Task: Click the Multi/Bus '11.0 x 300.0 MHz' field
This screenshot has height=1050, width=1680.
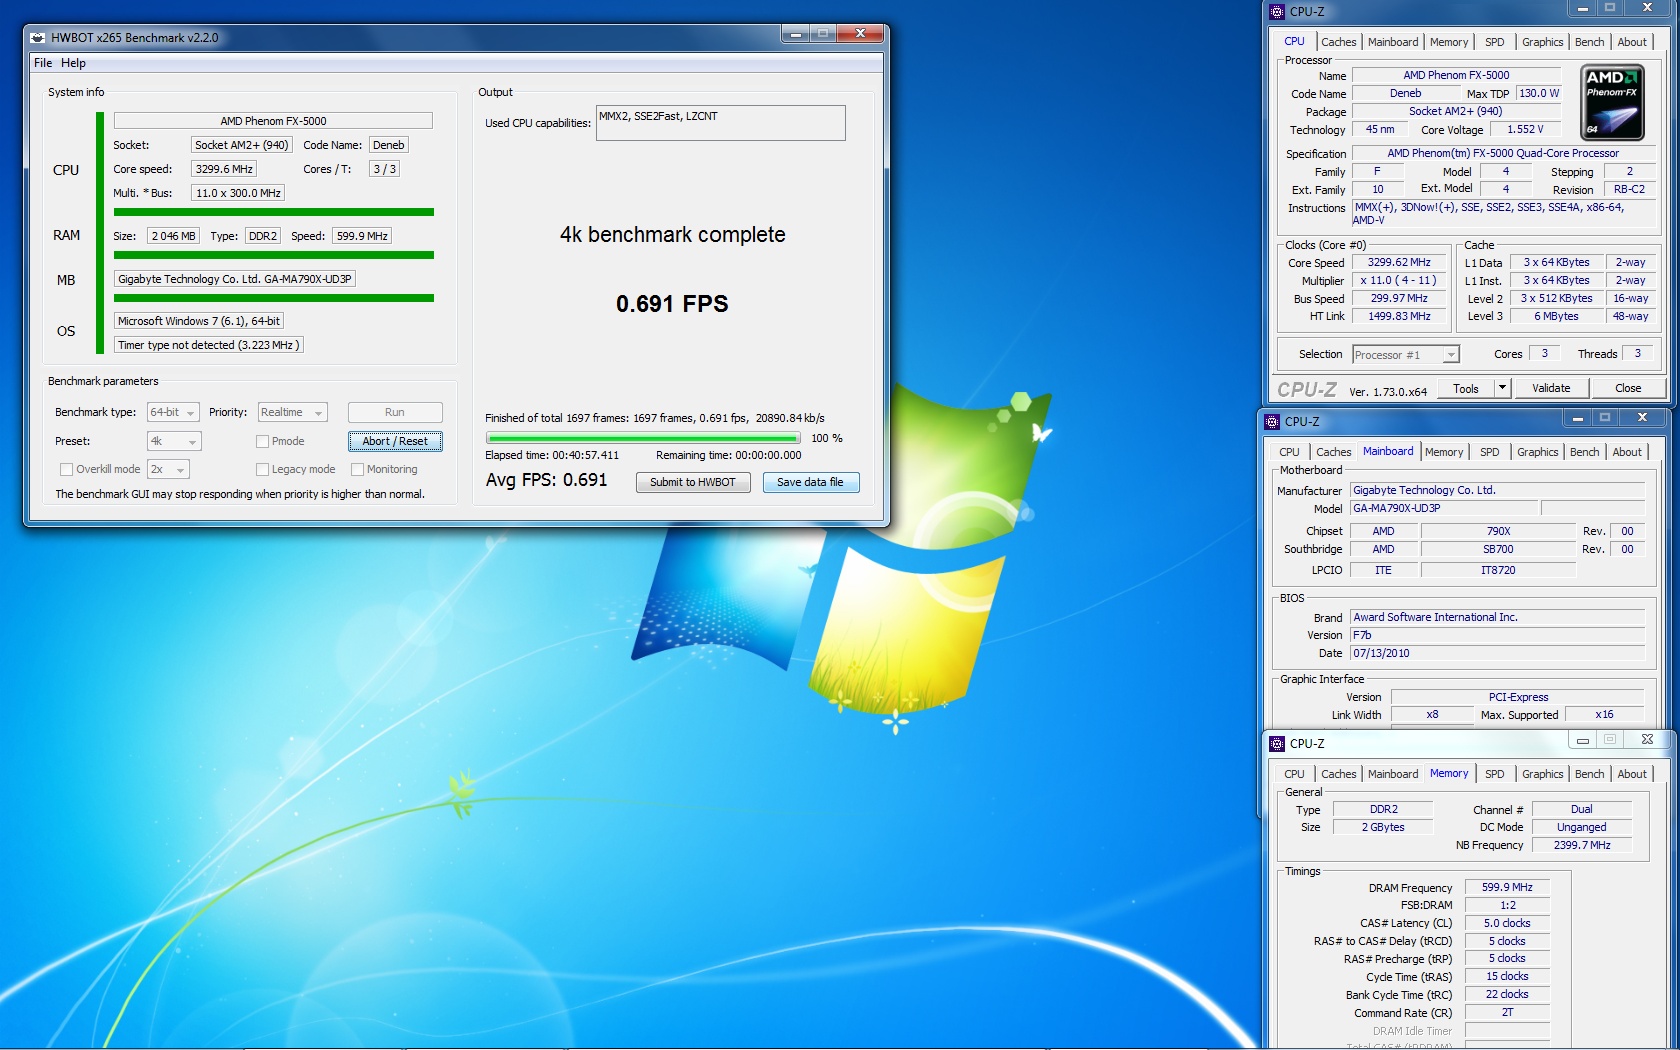Action: click(x=238, y=193)
